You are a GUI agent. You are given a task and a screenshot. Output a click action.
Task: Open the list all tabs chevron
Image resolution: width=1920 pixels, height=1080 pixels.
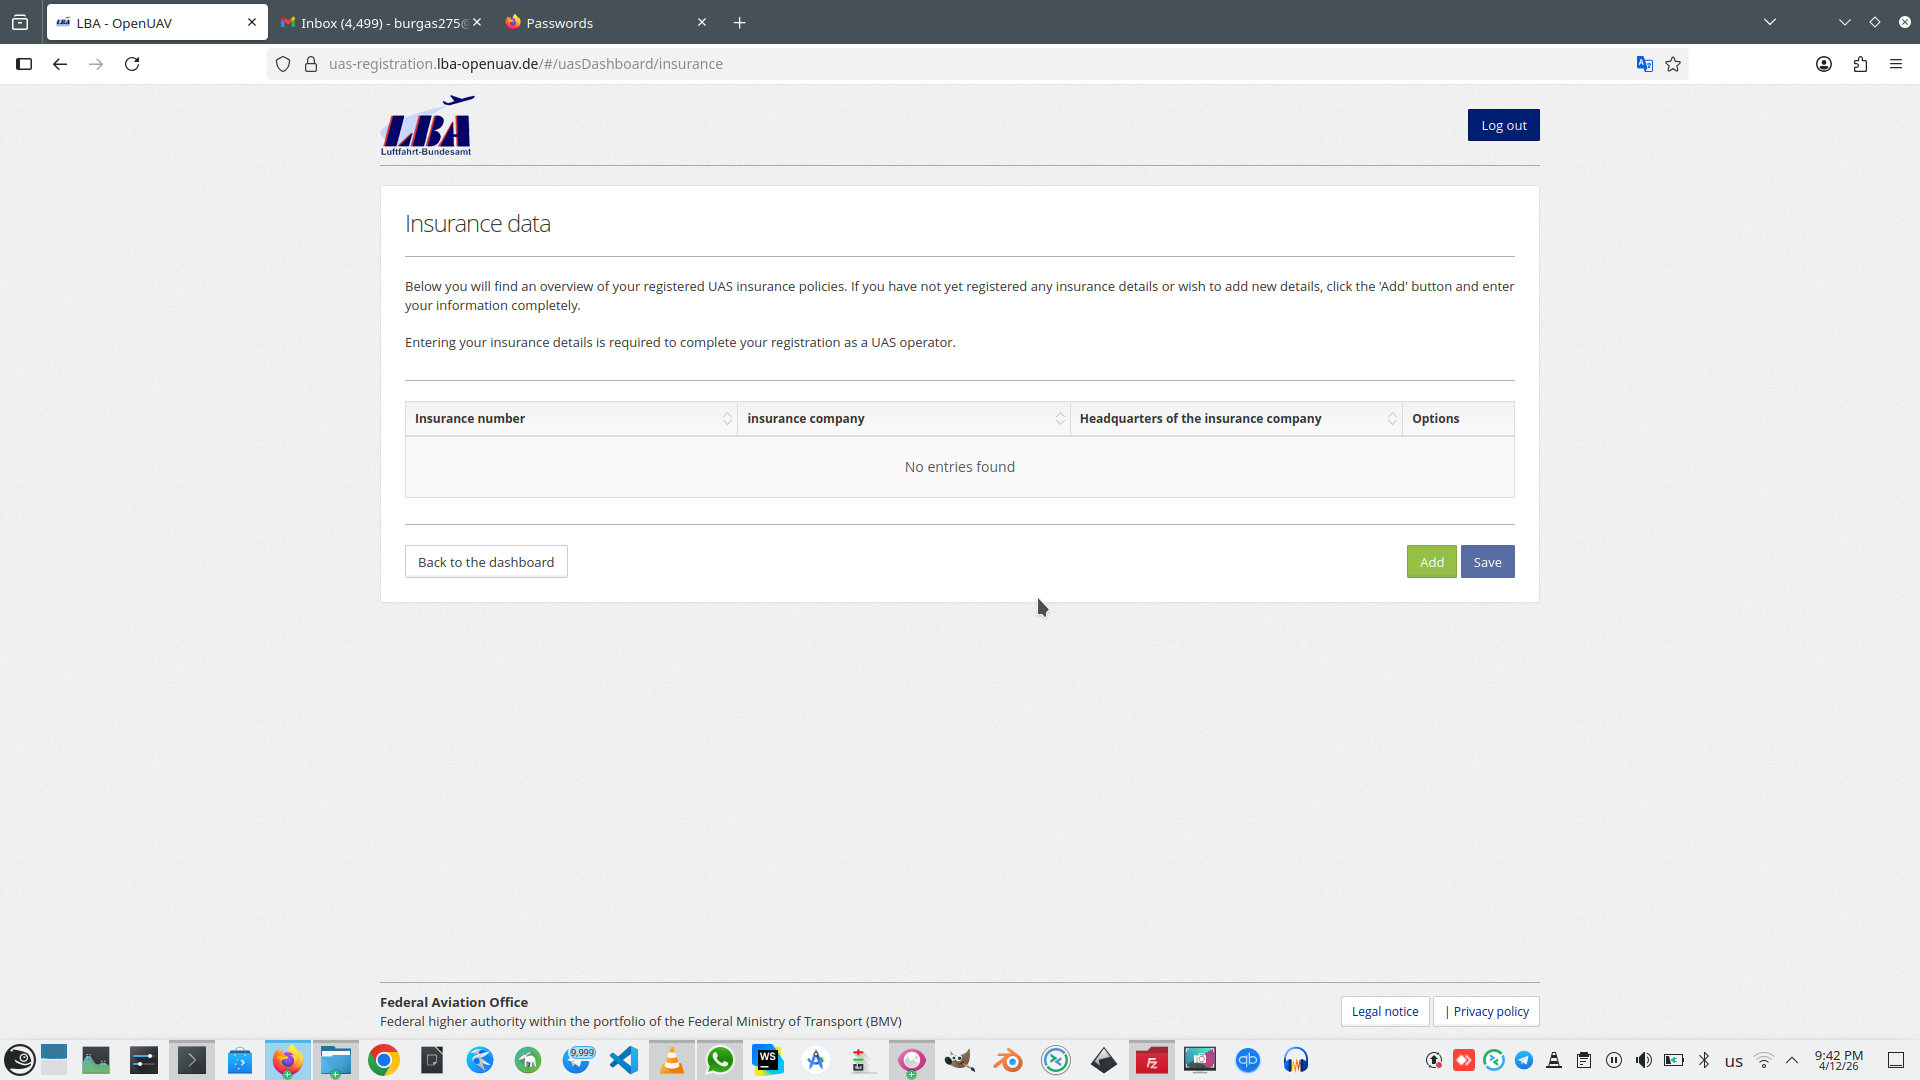point(1770,22)
